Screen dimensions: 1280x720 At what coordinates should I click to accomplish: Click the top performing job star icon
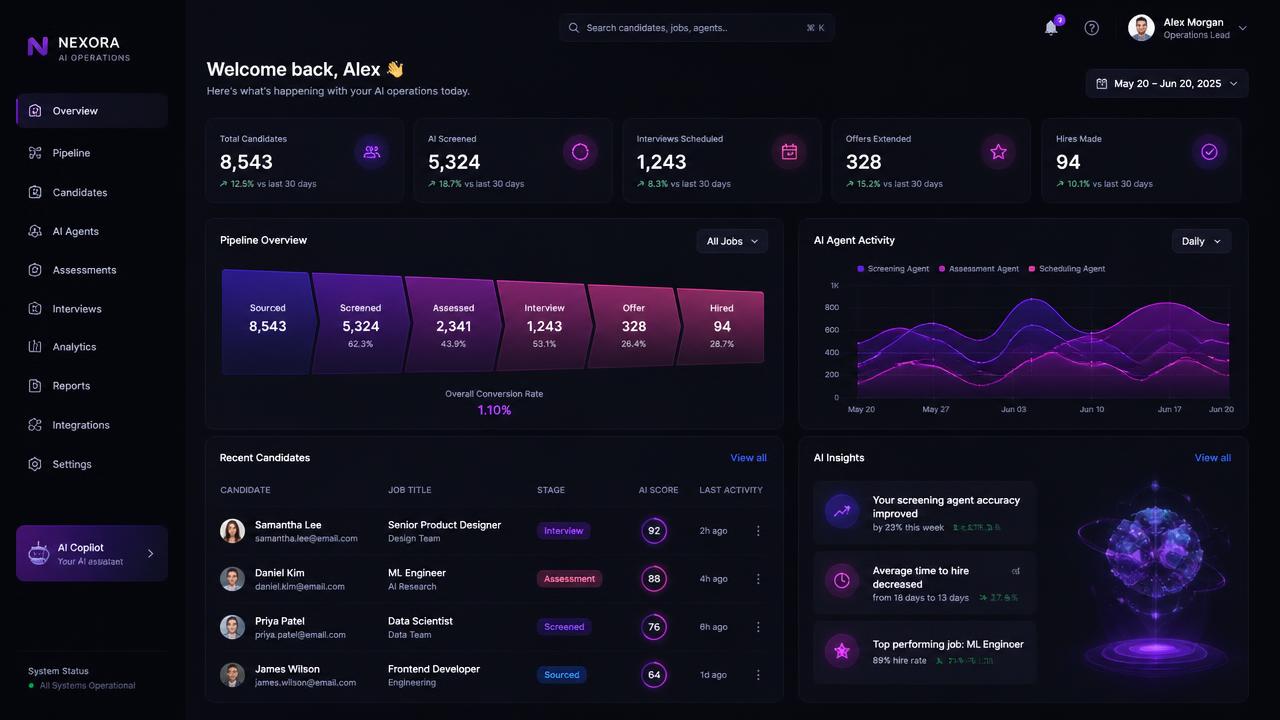point(842,651)
